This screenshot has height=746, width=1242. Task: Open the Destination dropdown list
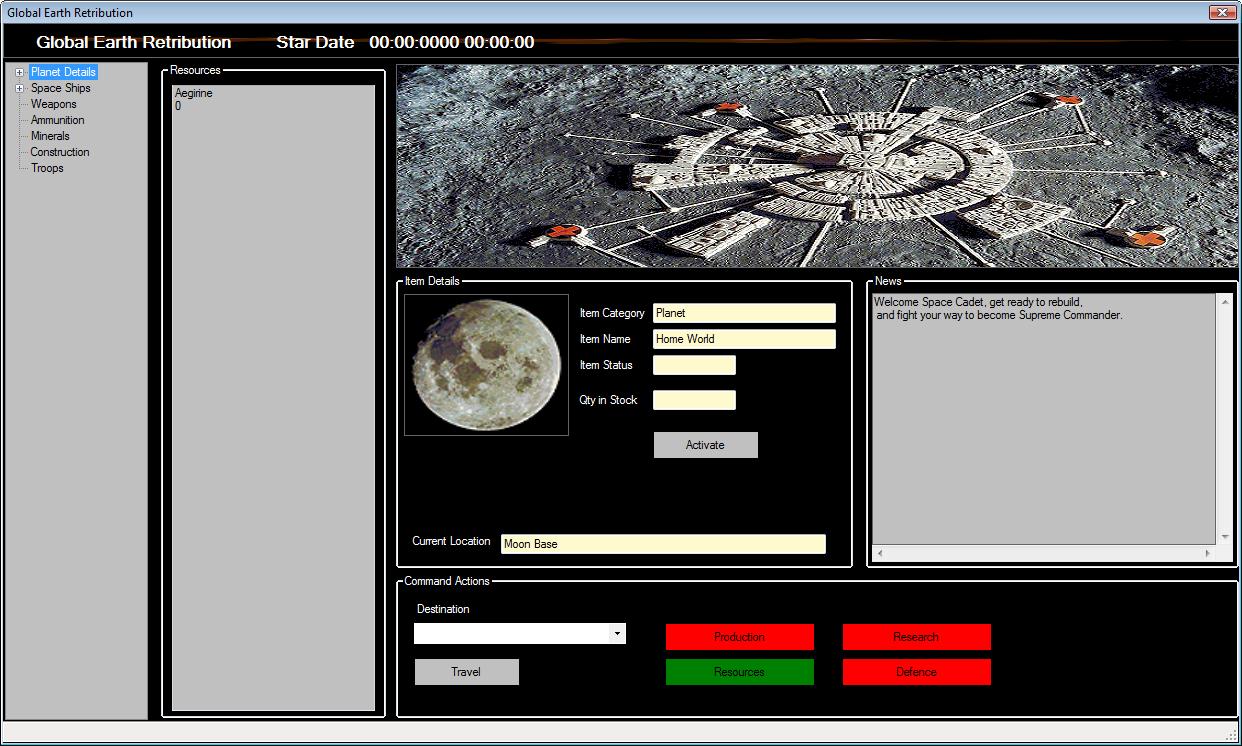[618, 633]
